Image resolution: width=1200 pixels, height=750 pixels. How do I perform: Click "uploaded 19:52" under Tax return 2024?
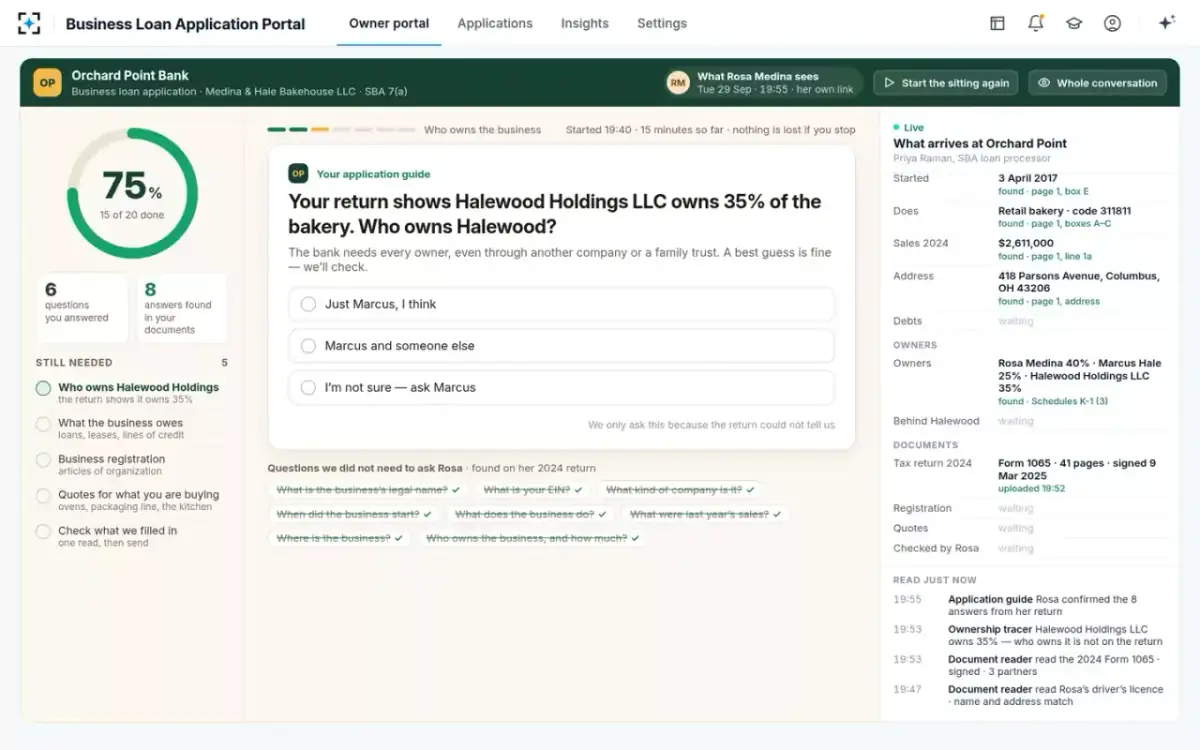(x=1031, y=489)
